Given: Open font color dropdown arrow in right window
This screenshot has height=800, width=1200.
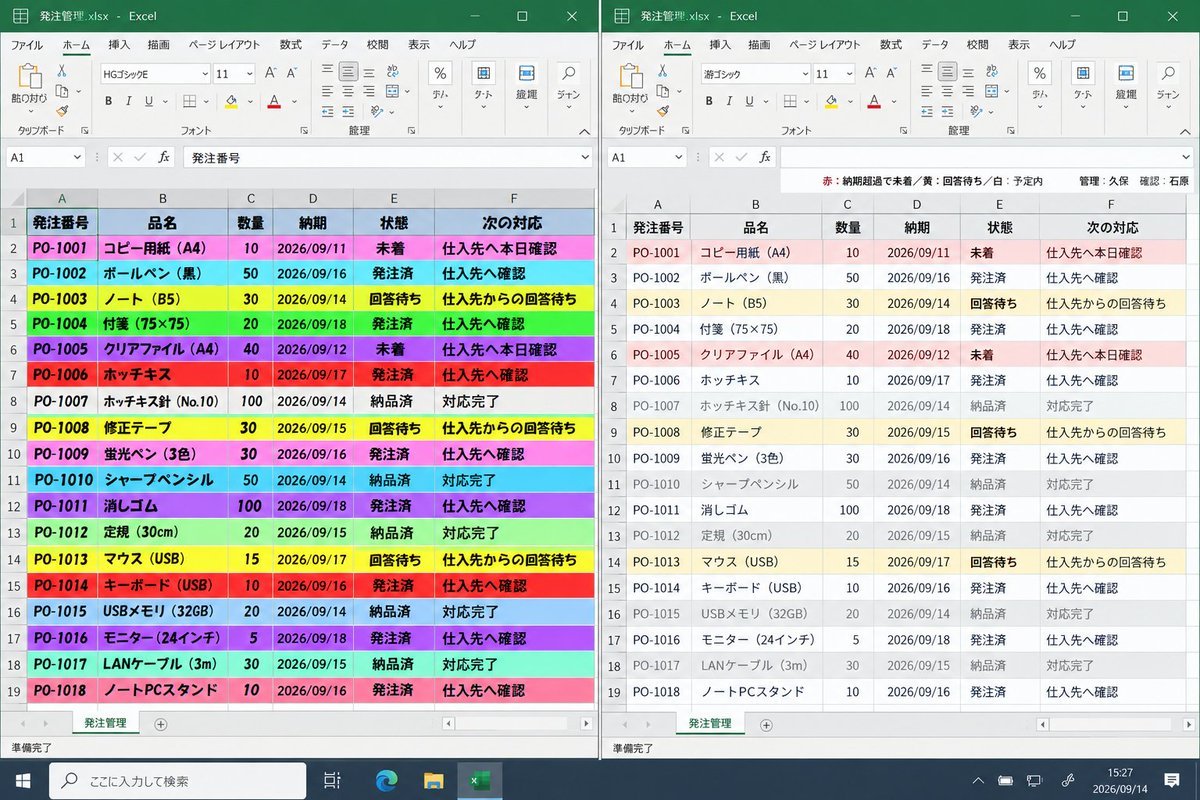Looking at the screenshot, I should click(894, 101).
